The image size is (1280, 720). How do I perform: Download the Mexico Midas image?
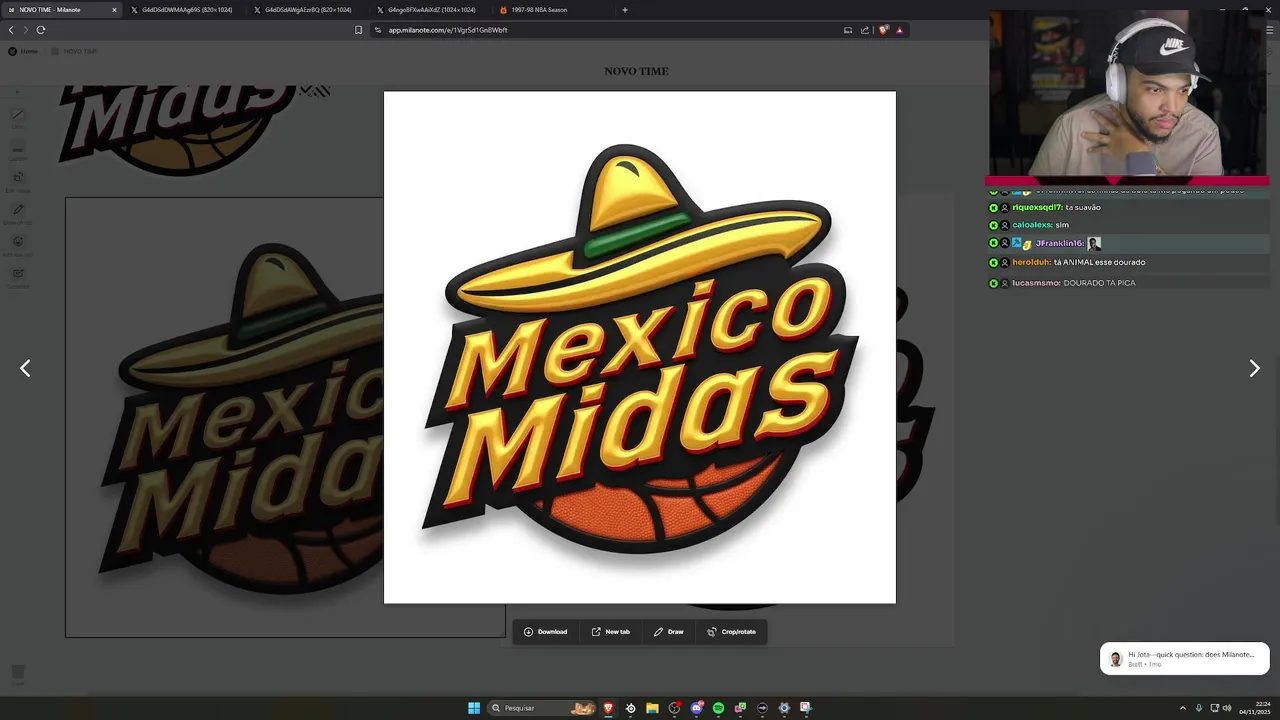point(545,632)
